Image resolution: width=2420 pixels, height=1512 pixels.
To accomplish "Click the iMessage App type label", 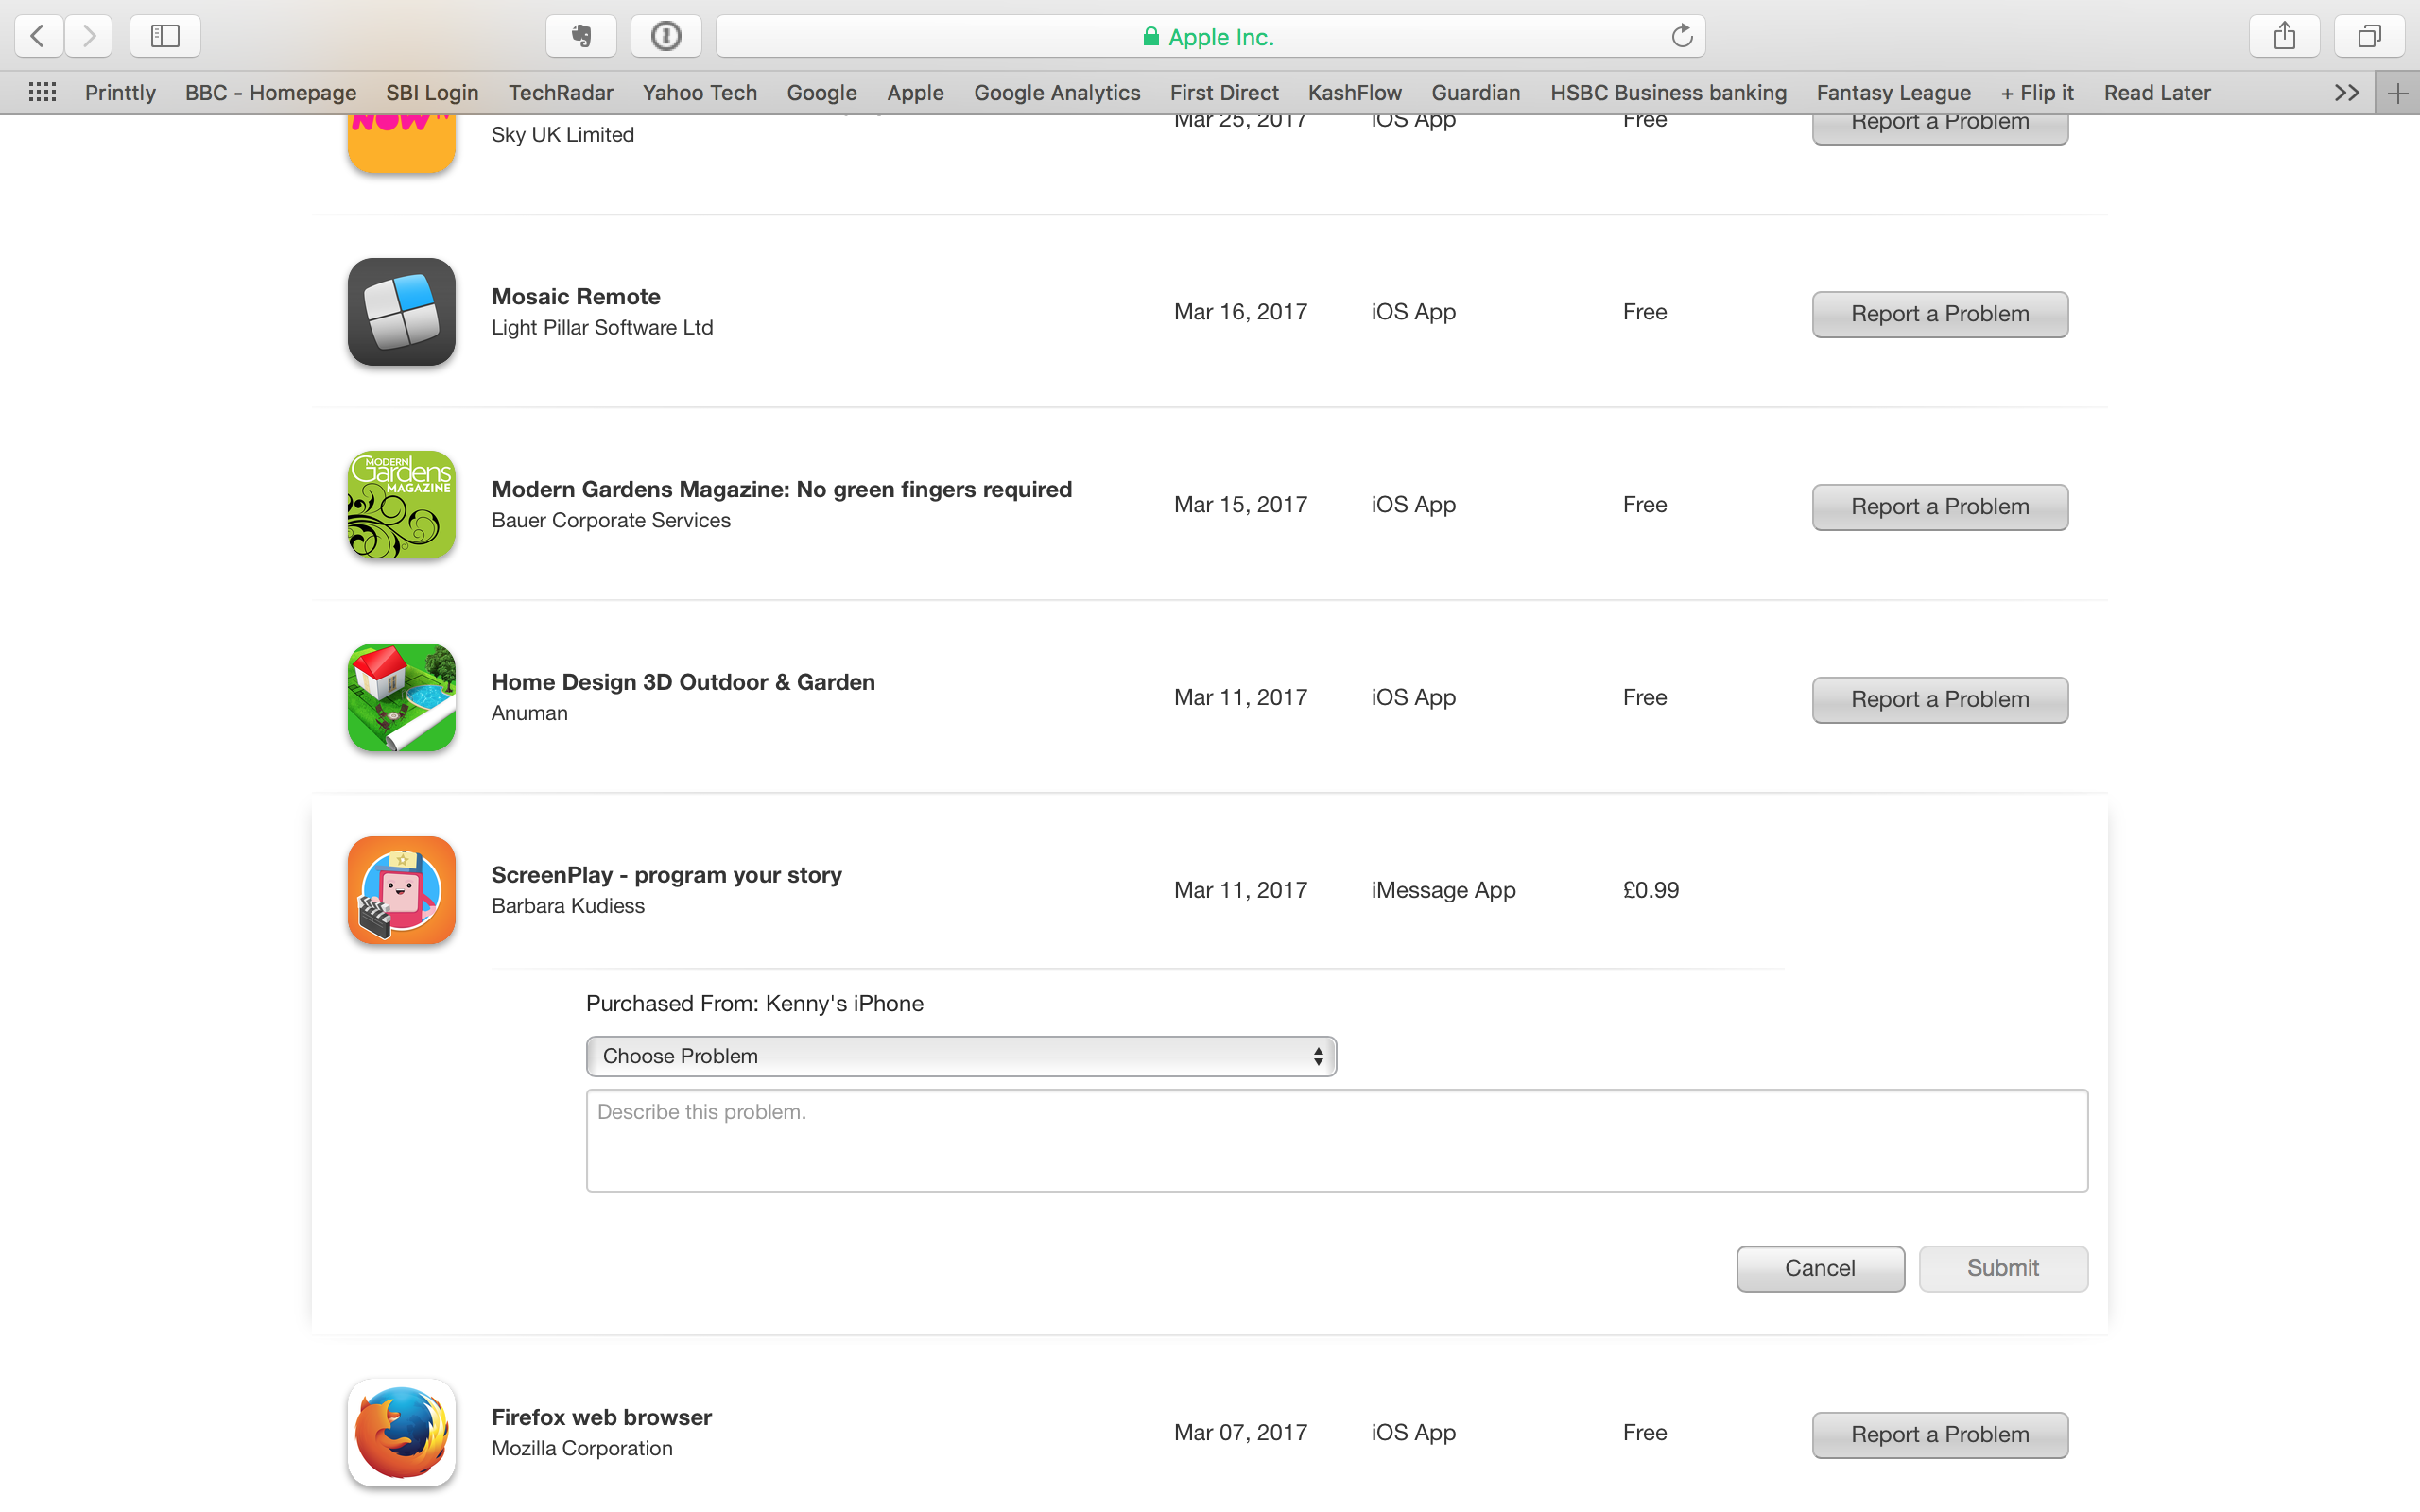I will [x=1443, y=890].
